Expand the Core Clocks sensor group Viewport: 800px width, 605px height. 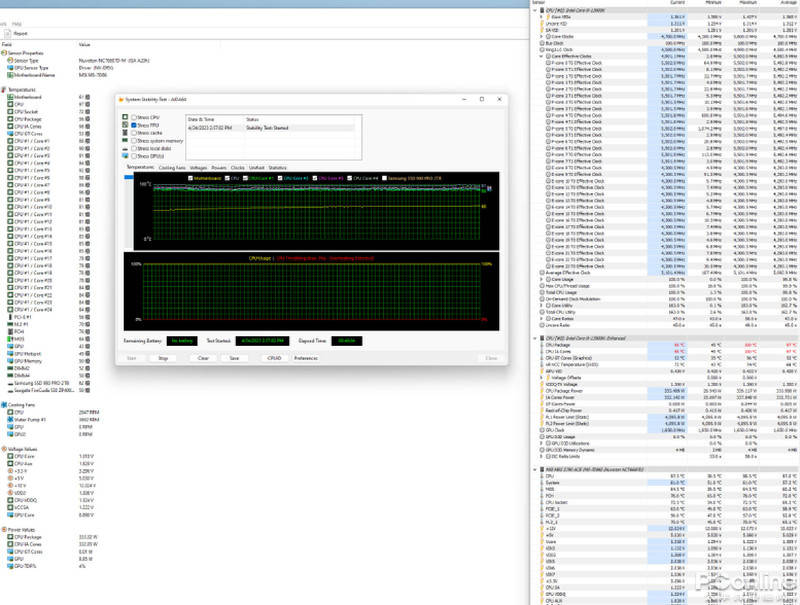pyautogui.click(x=541, y=35)
